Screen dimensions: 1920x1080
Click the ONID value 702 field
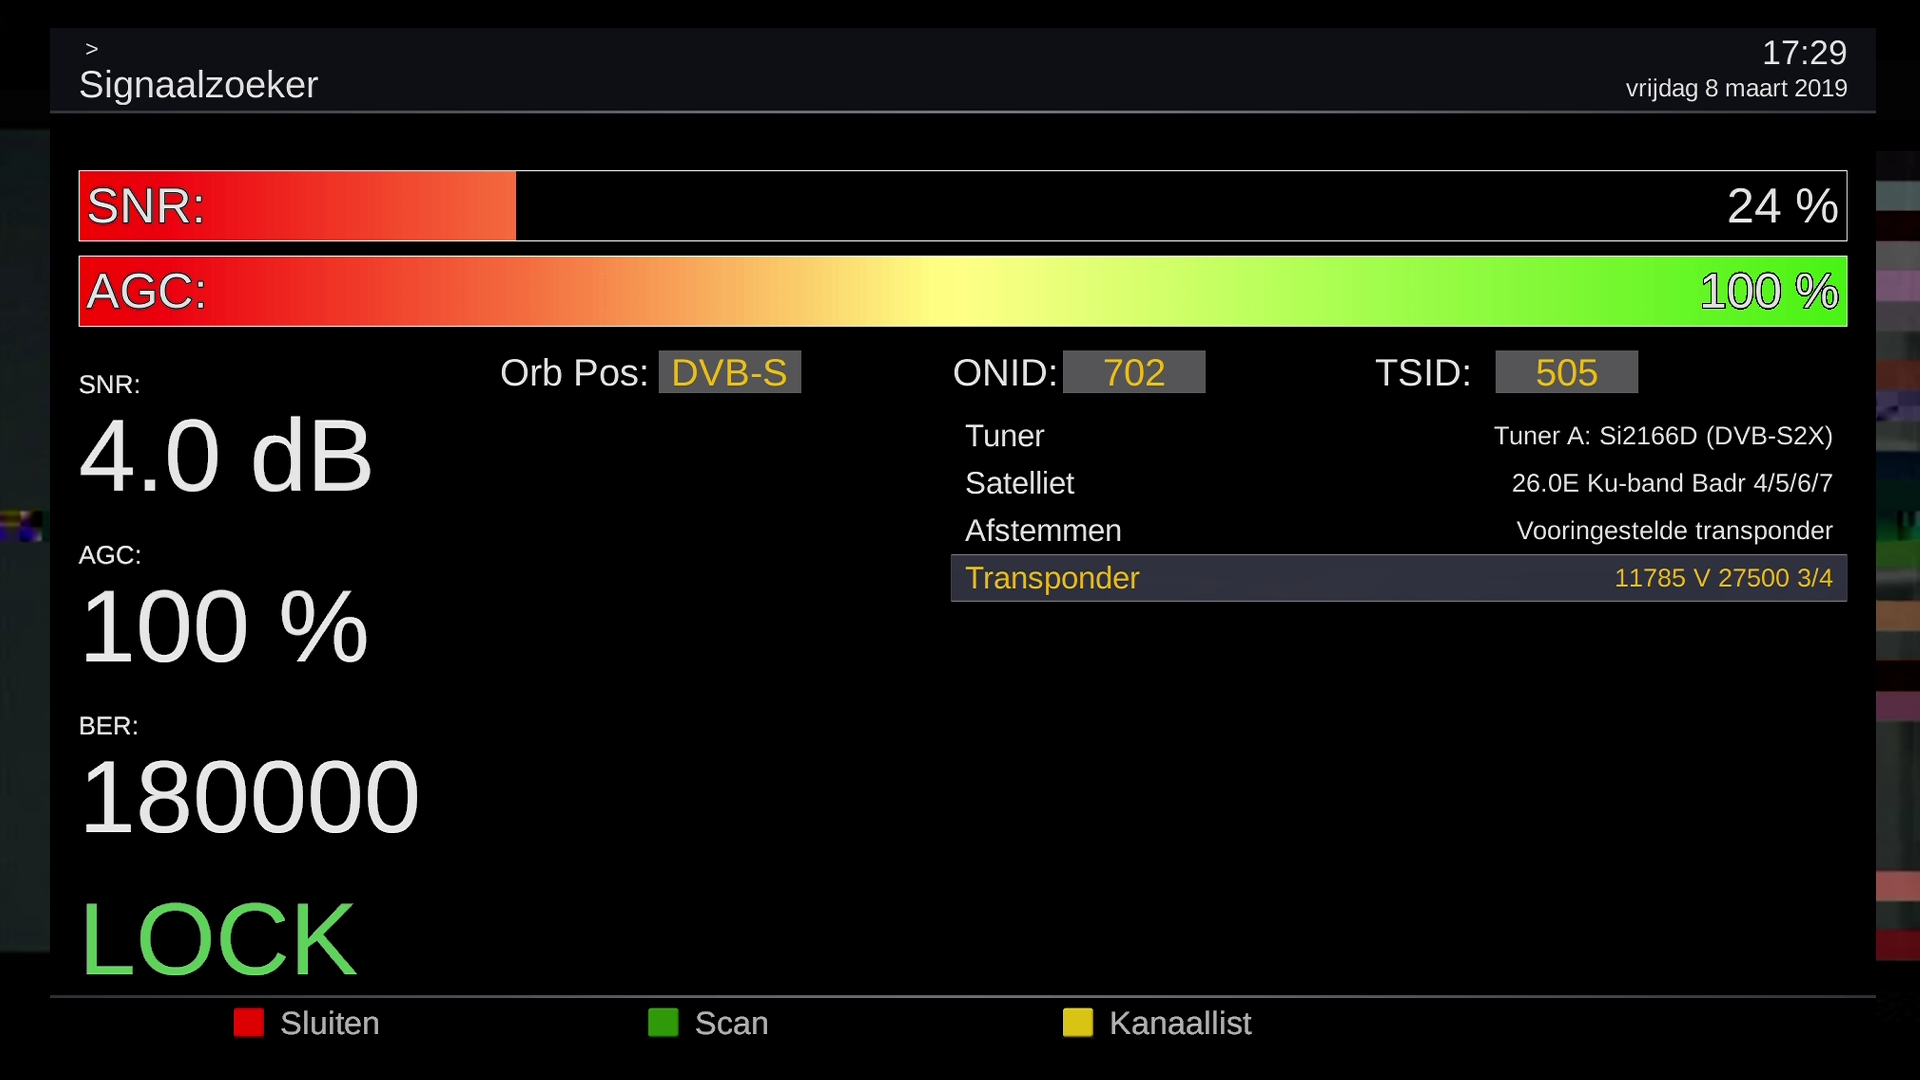tap(1134, 372)
